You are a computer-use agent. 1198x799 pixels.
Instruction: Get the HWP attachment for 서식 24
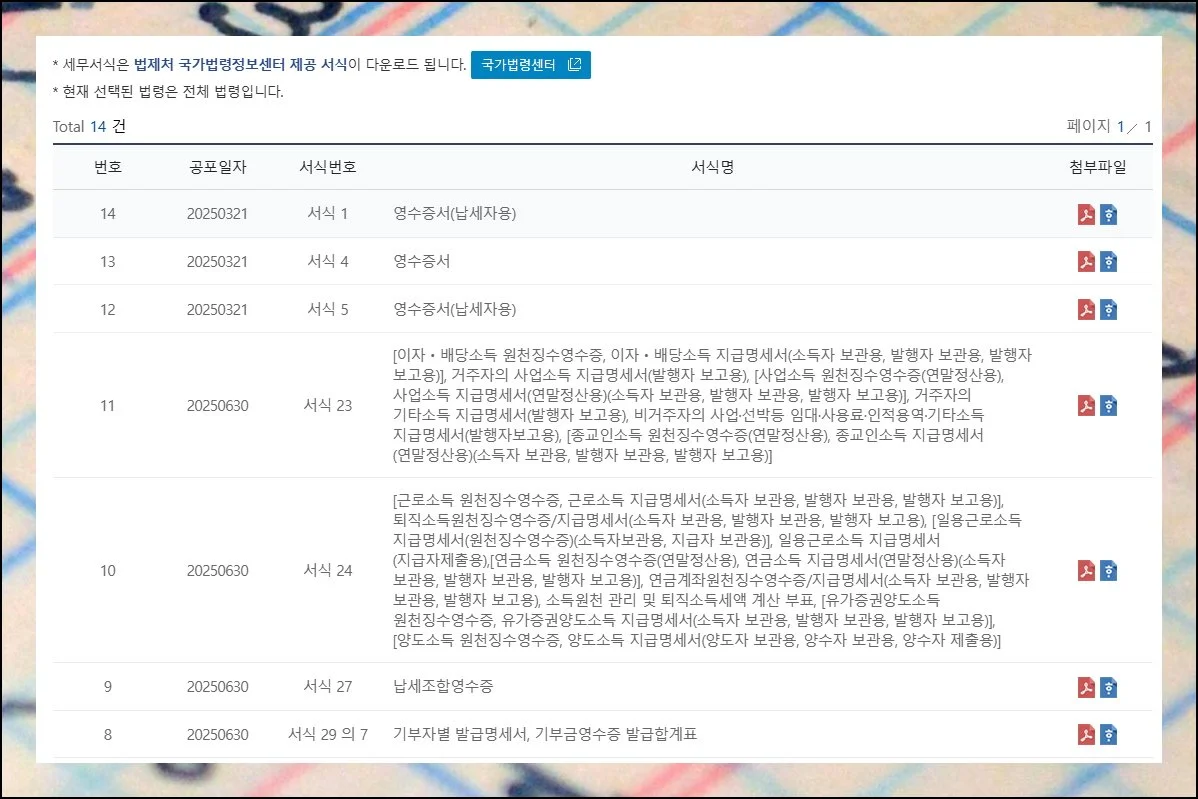point(1108,571)
